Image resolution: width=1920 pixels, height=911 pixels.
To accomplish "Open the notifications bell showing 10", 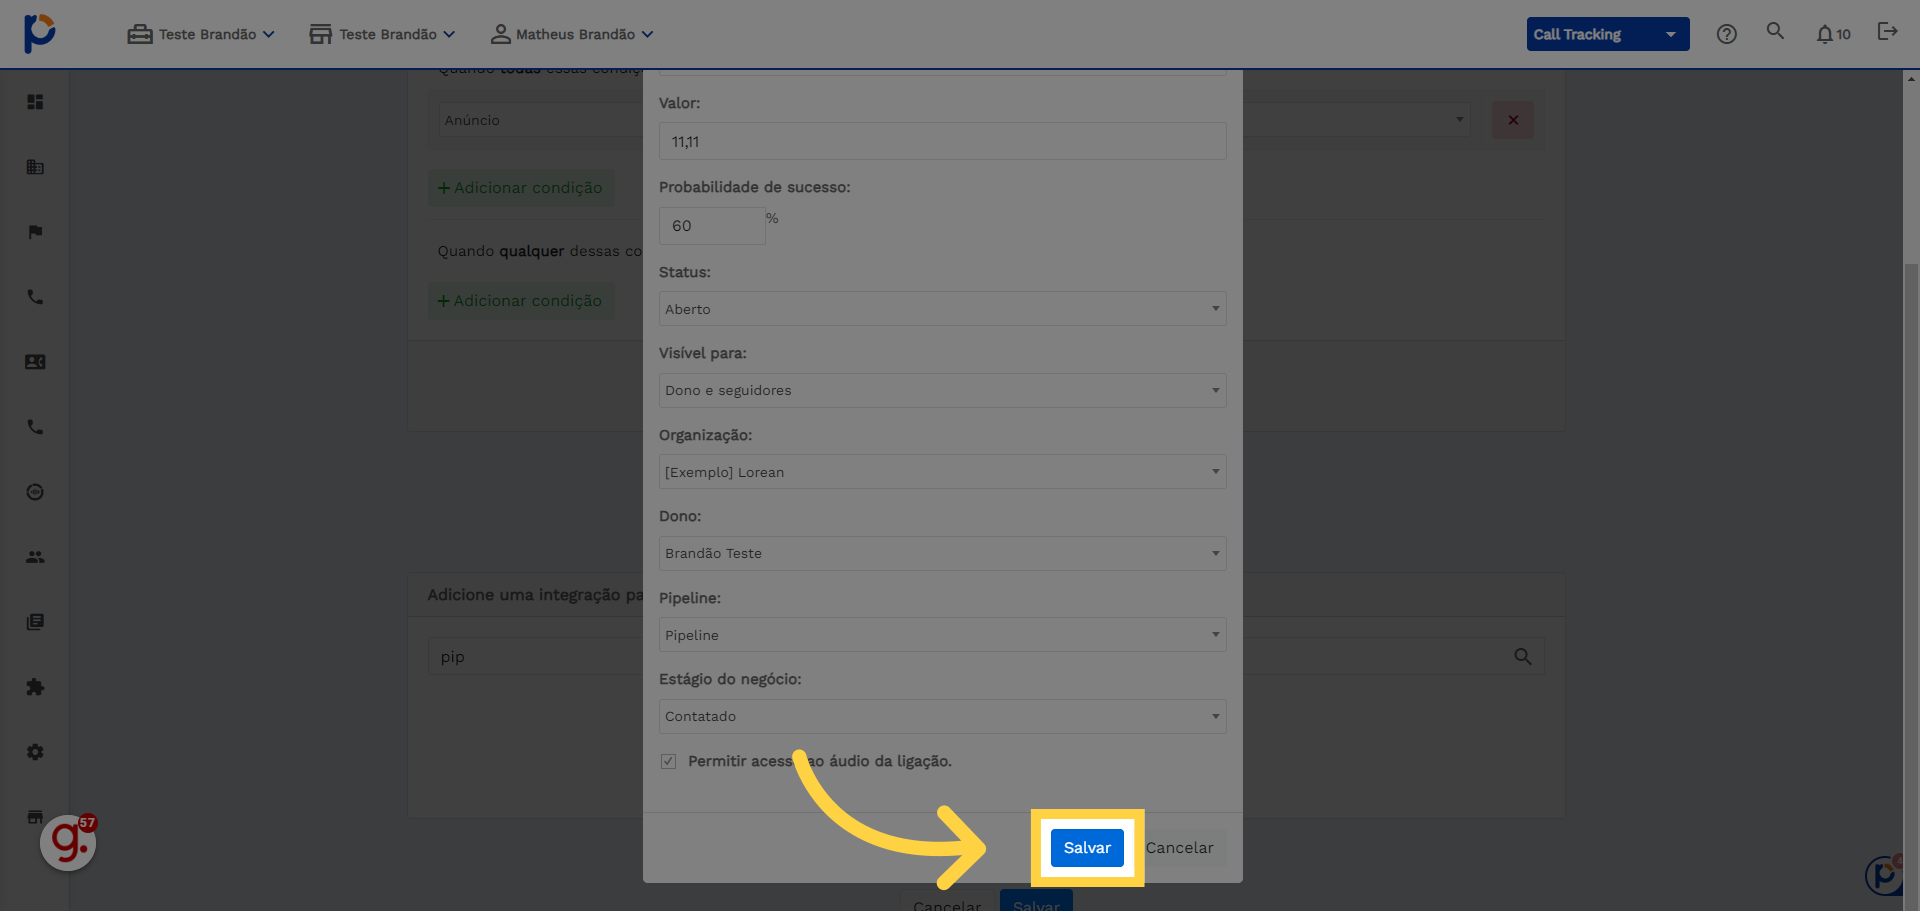I will pos(1833,34).
